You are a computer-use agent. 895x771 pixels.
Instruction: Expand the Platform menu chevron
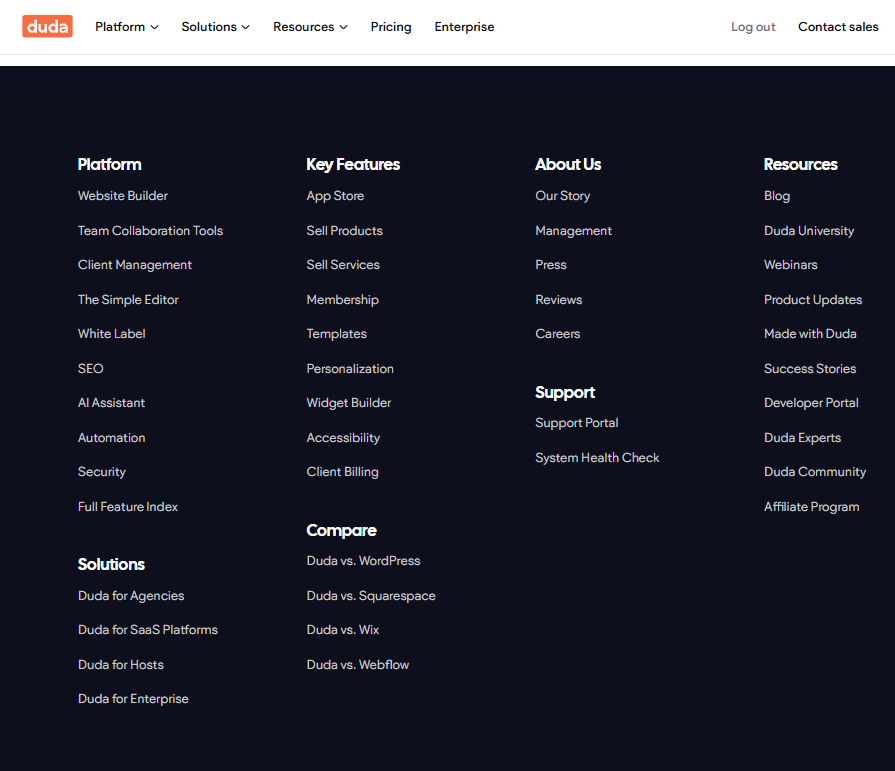[154, 27]
